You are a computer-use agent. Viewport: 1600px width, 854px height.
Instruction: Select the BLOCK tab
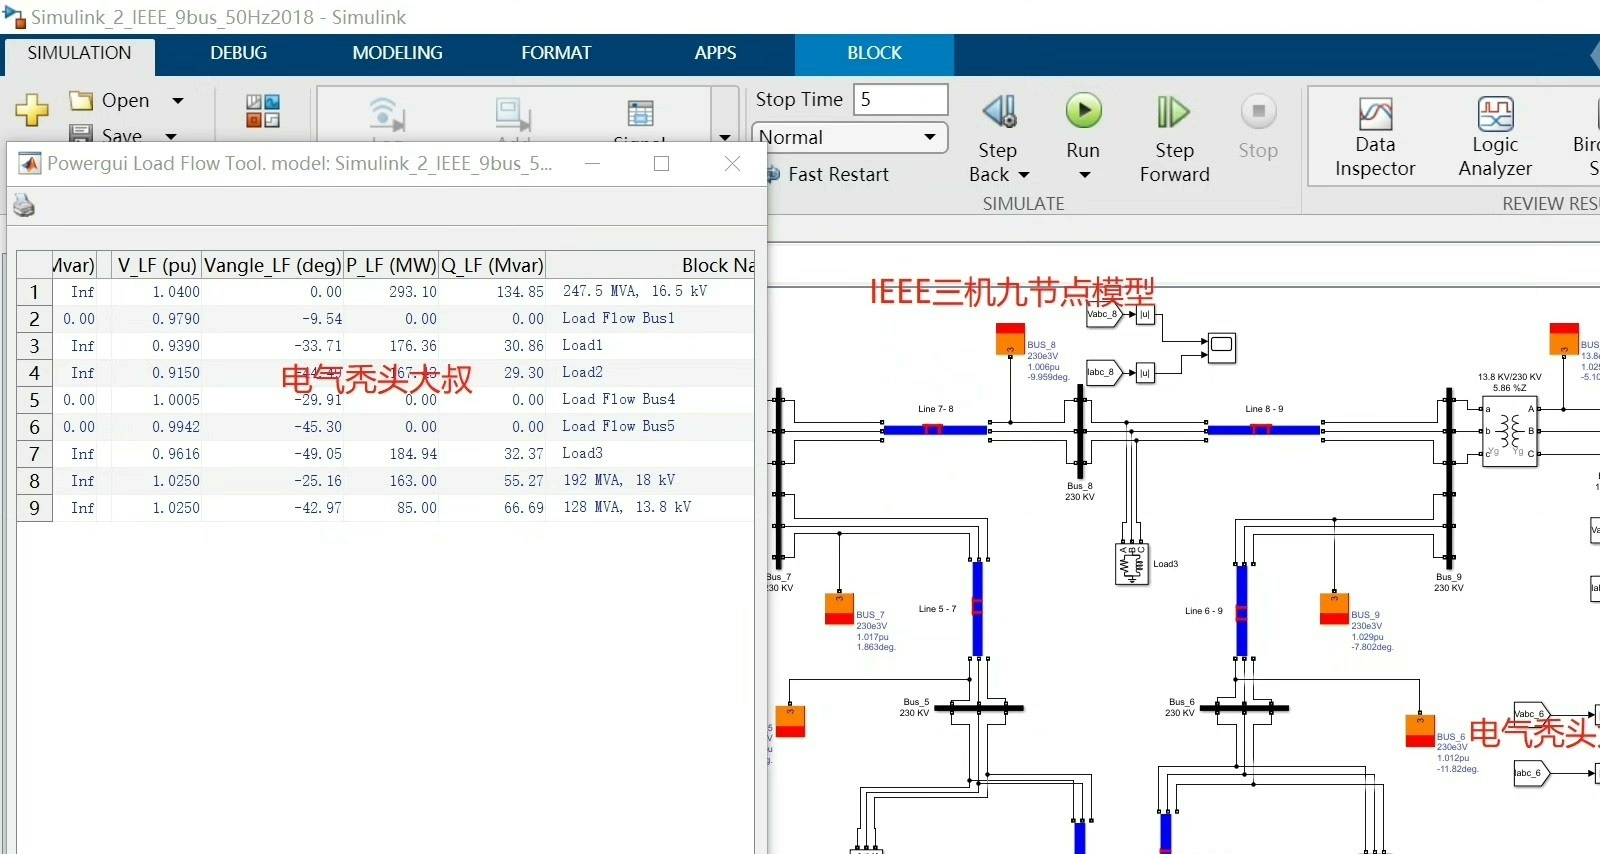874,53
